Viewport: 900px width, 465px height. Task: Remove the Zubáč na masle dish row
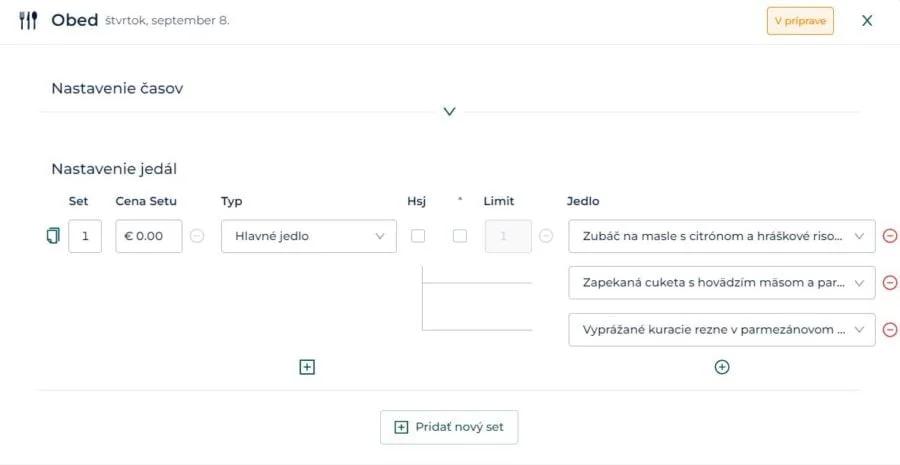[x=889, y=236]
